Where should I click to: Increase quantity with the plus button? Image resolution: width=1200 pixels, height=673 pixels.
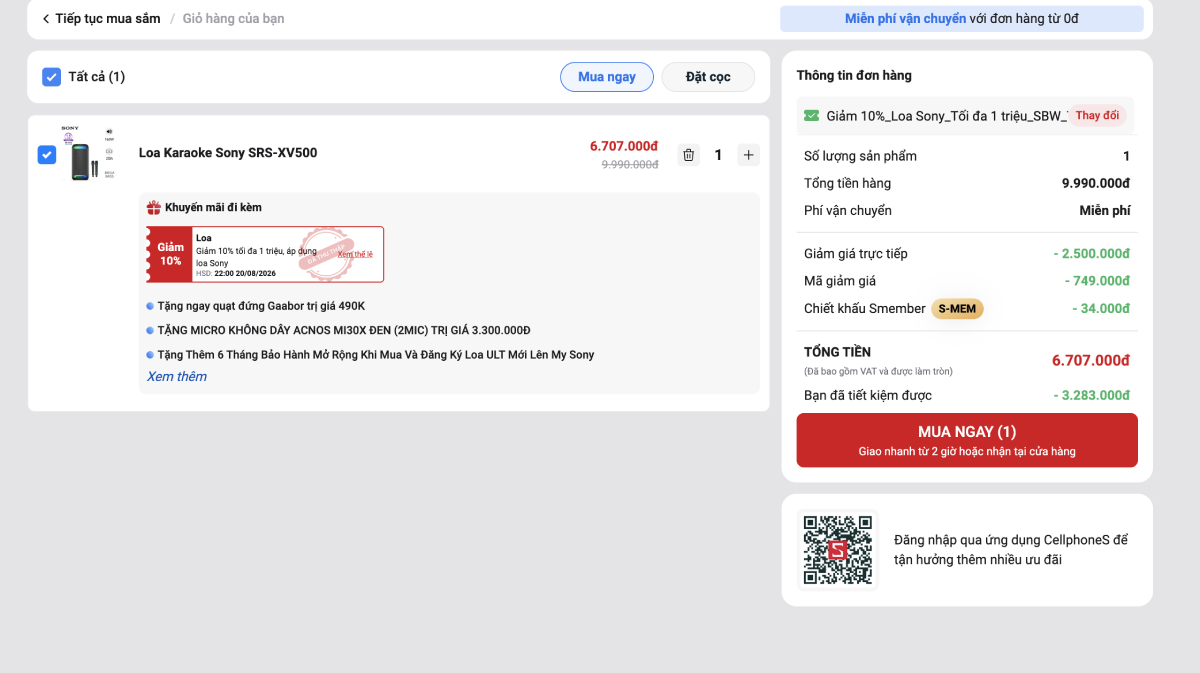click(748, 155)
